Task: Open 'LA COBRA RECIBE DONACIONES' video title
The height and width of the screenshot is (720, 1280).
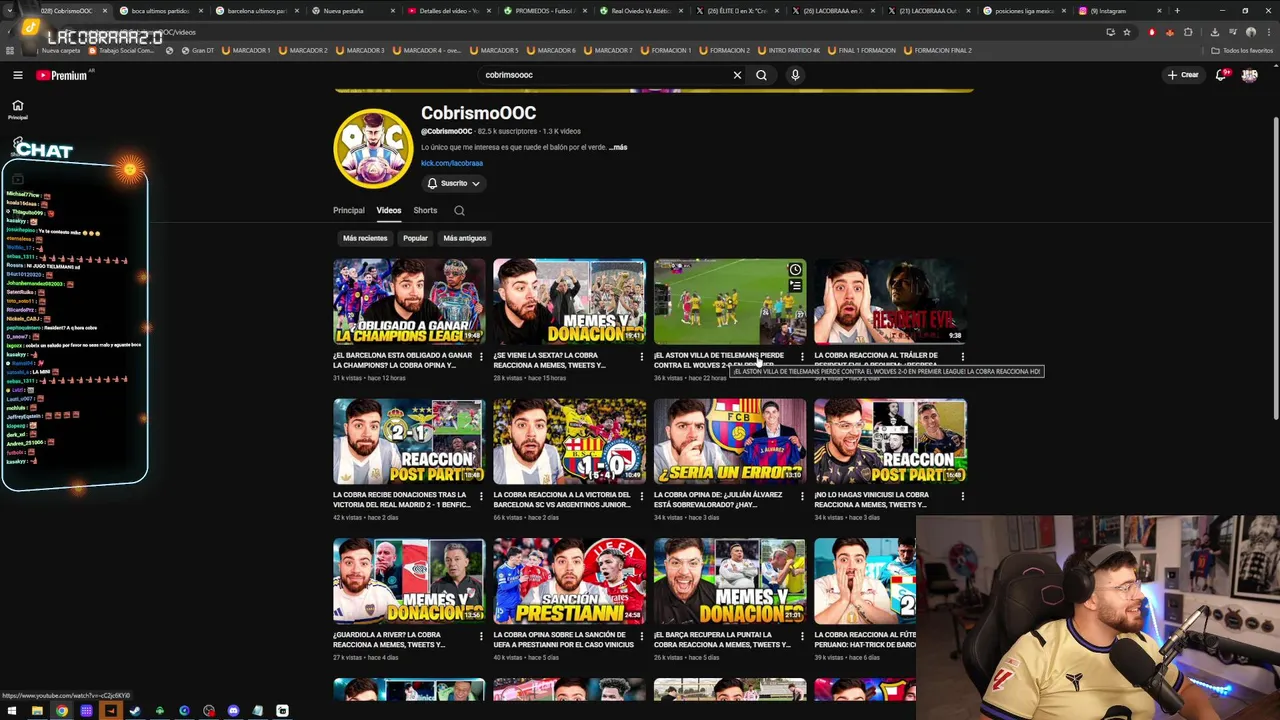Action: click(x=400, y=500)
